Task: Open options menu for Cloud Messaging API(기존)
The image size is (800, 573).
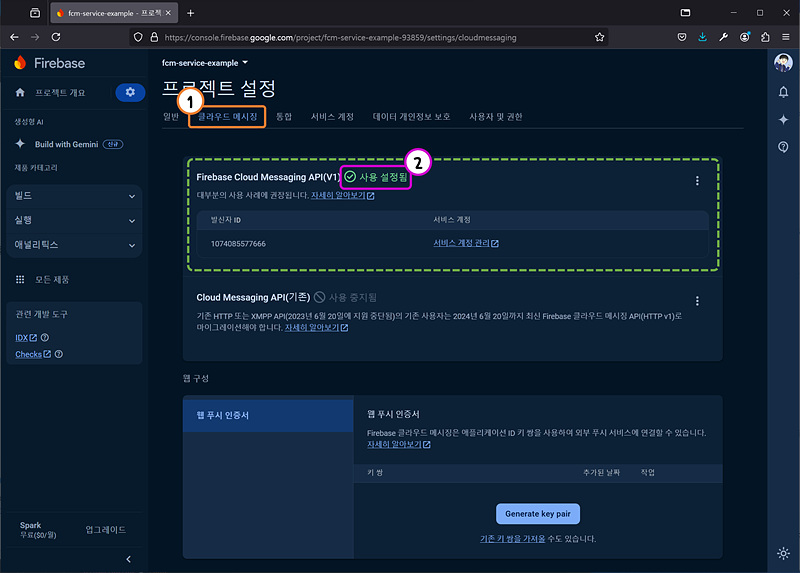Action: pos(697,301)
